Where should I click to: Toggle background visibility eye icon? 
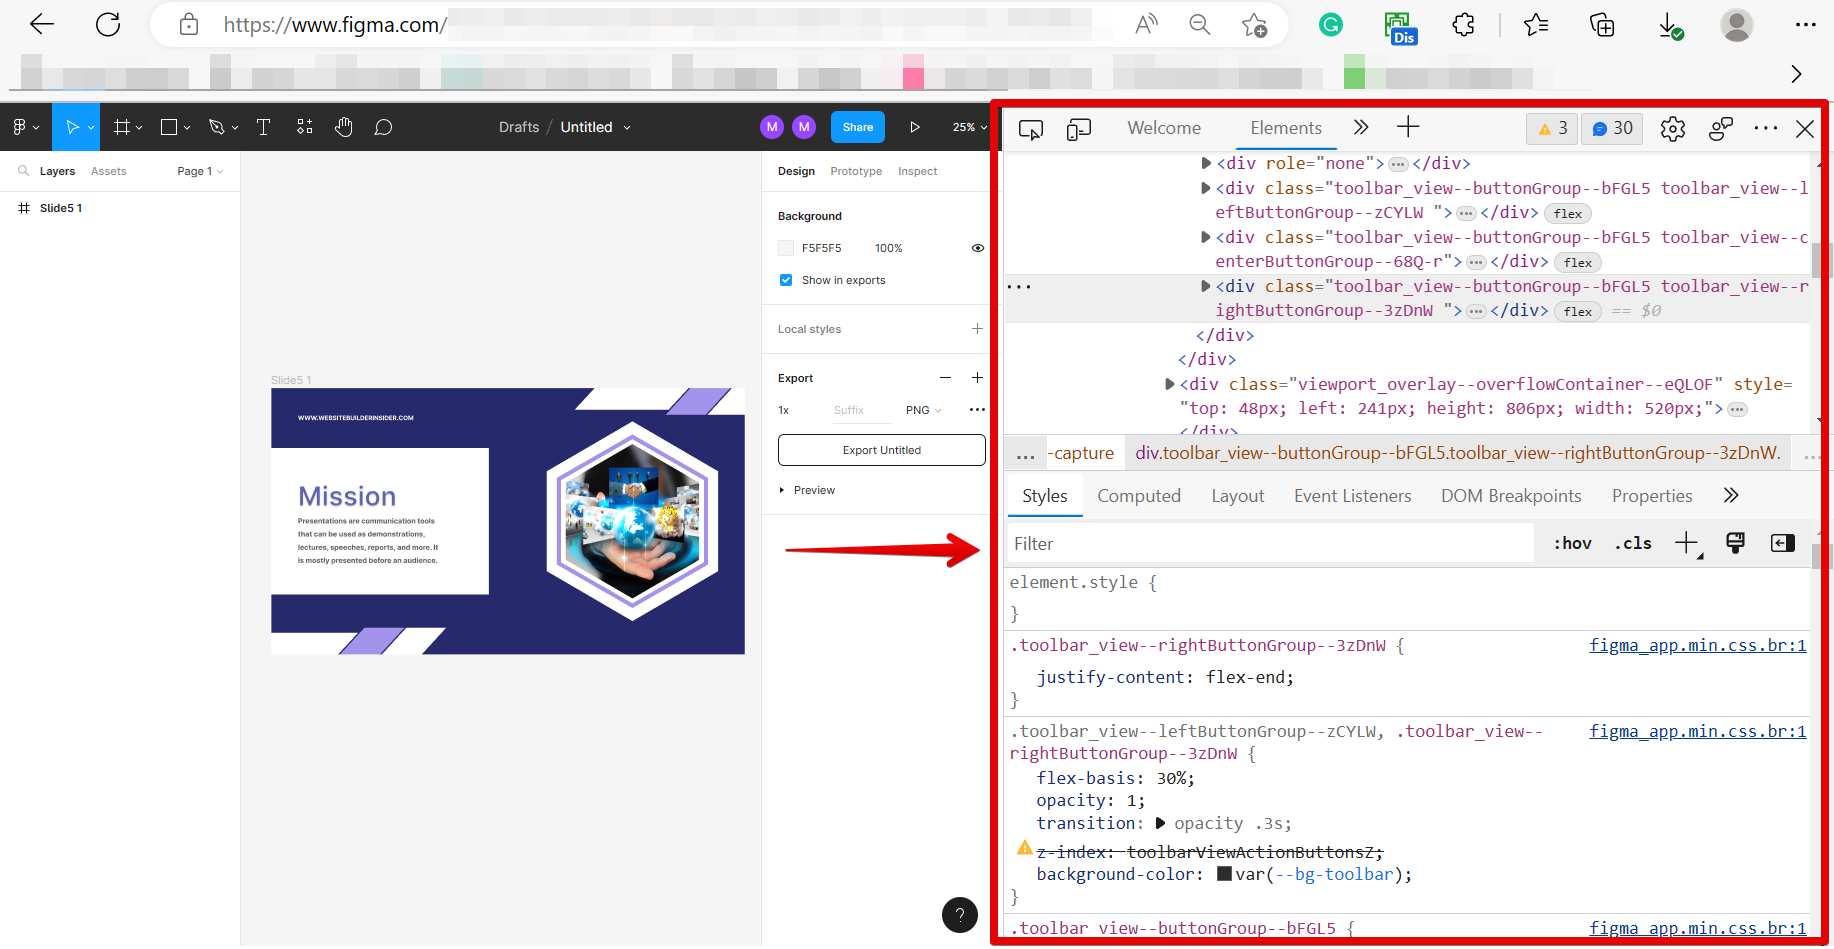977,248
